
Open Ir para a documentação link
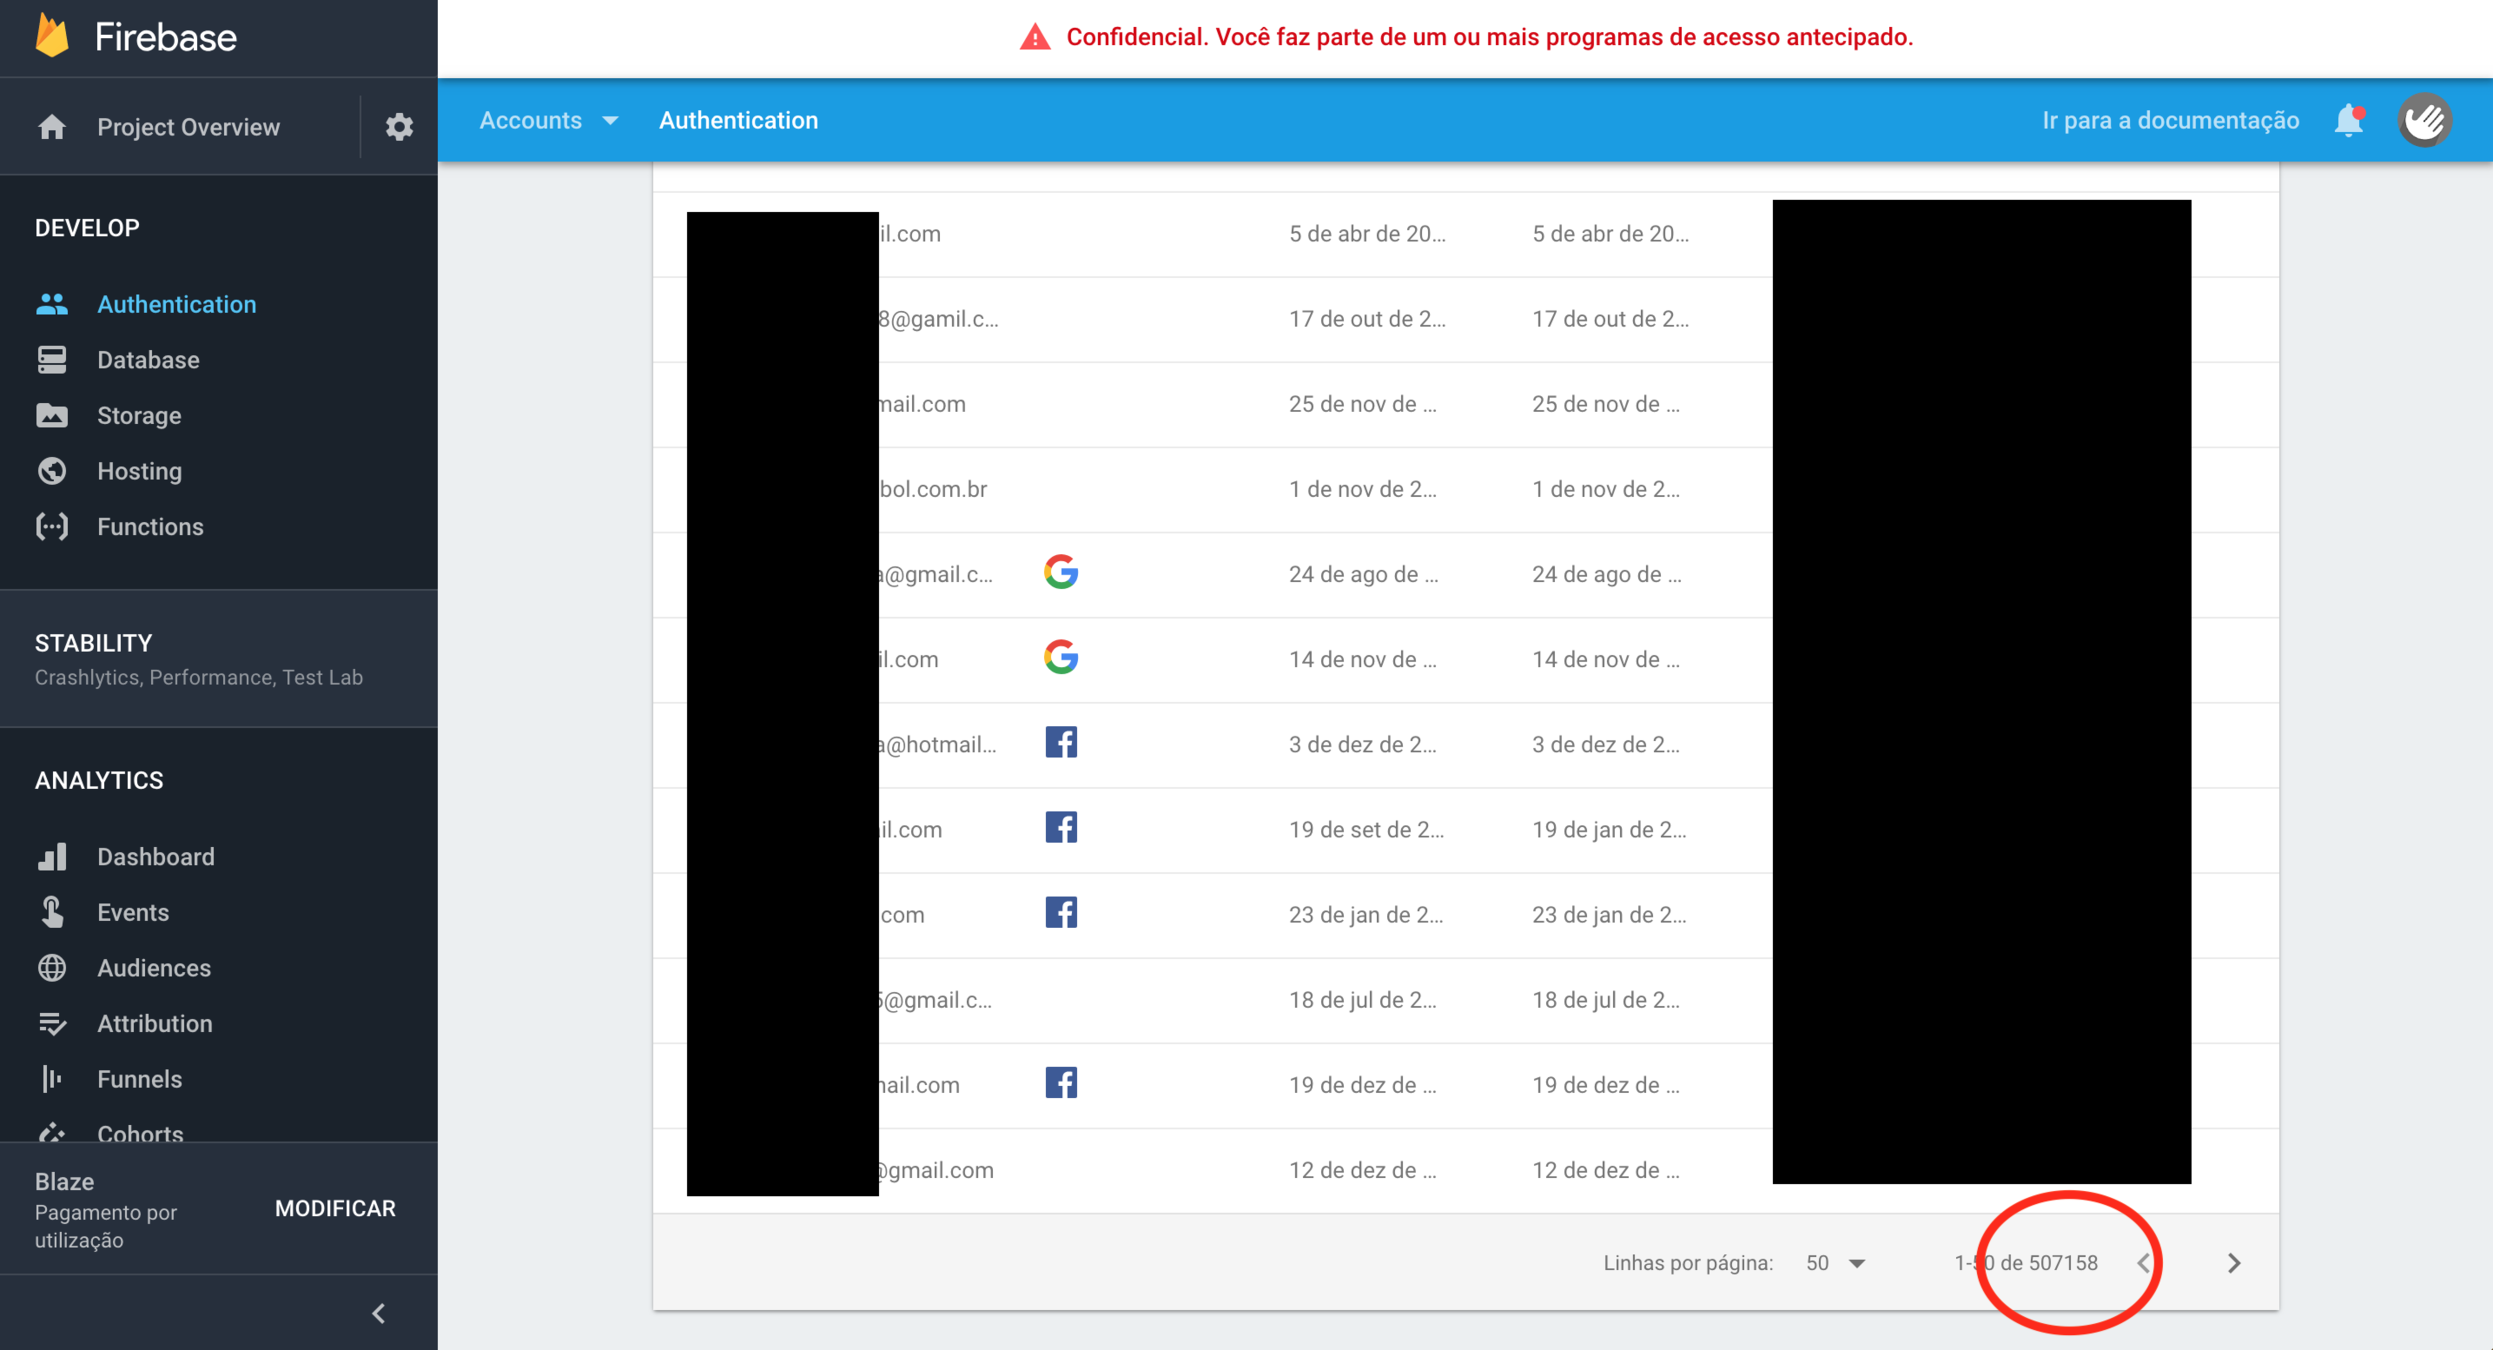click(2170, 120)
